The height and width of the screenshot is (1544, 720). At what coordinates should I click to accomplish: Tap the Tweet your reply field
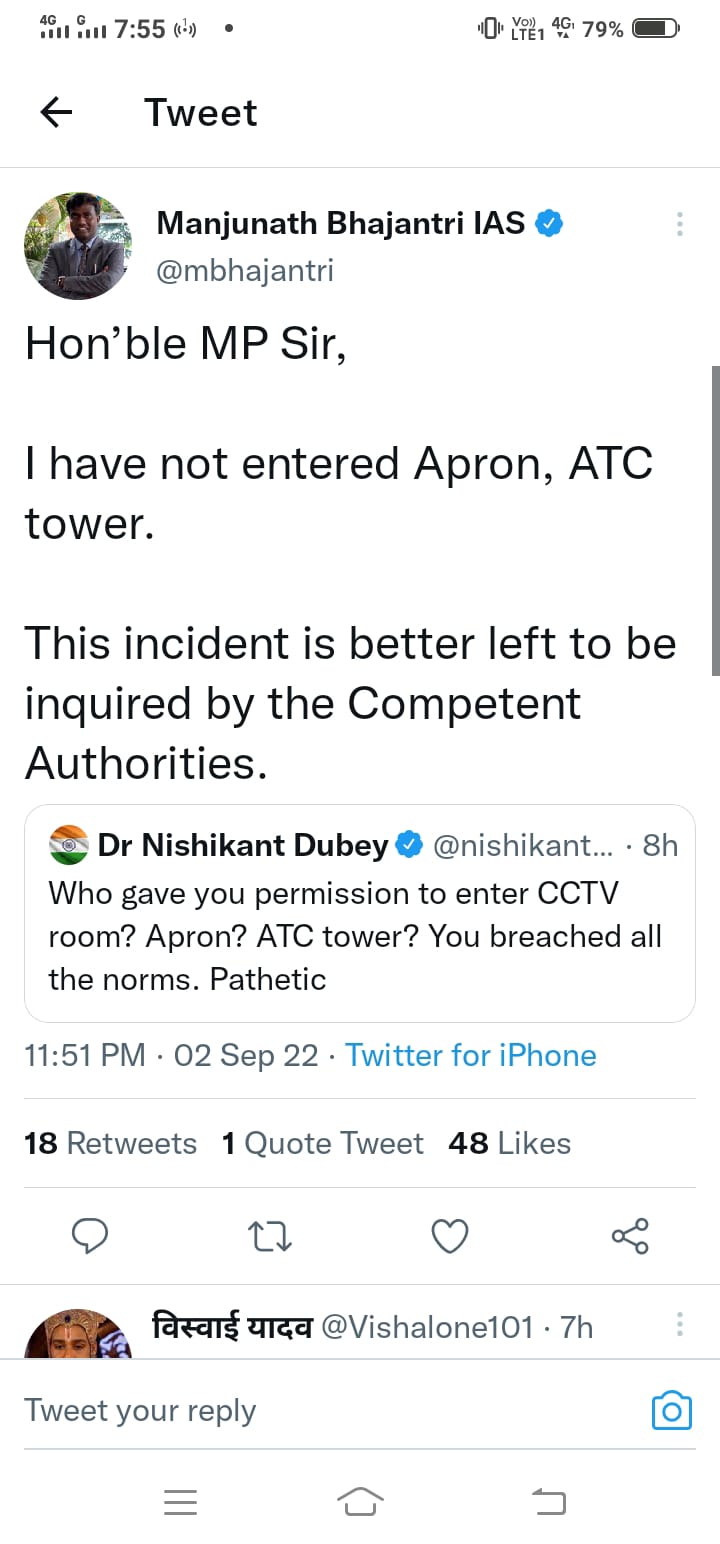[x=300, y=1410]
